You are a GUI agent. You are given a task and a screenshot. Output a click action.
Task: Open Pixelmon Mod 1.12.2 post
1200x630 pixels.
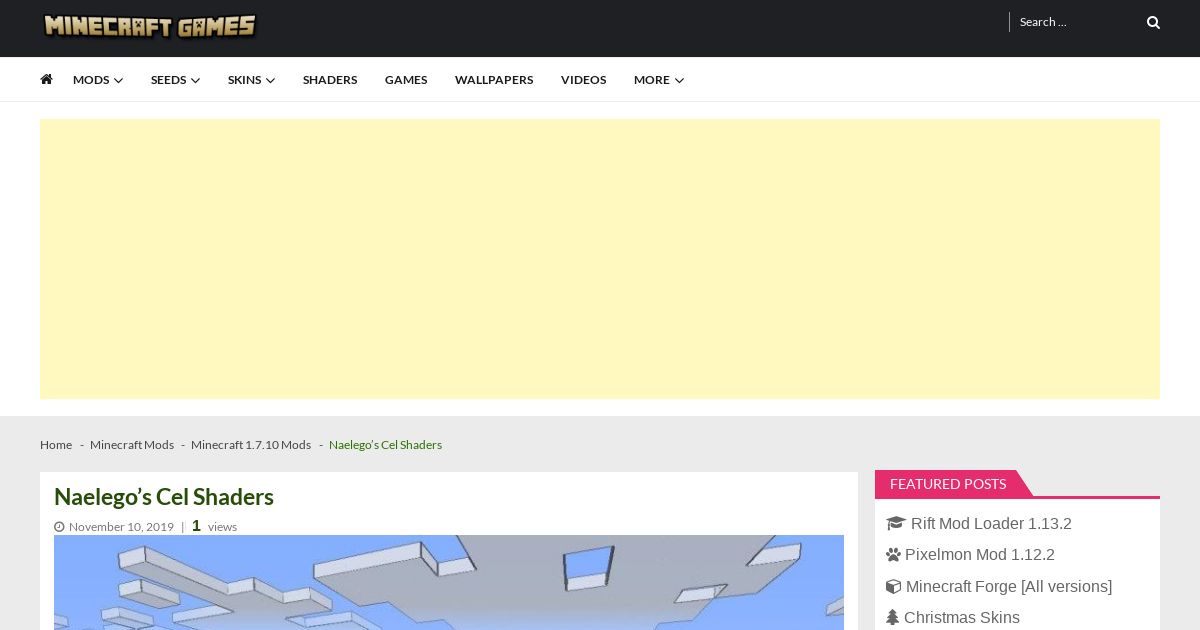tap(980, 555)
